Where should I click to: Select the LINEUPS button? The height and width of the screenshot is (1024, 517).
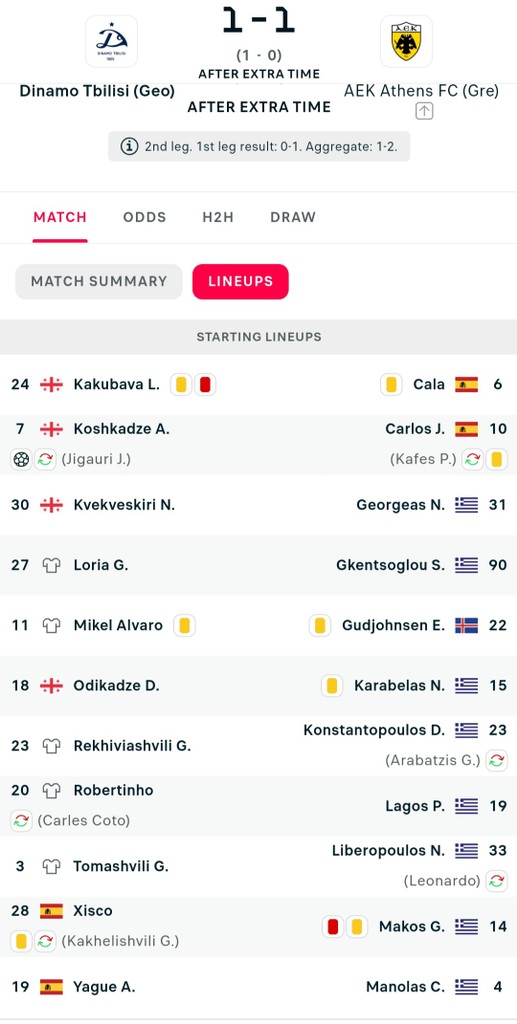point(240,281)
